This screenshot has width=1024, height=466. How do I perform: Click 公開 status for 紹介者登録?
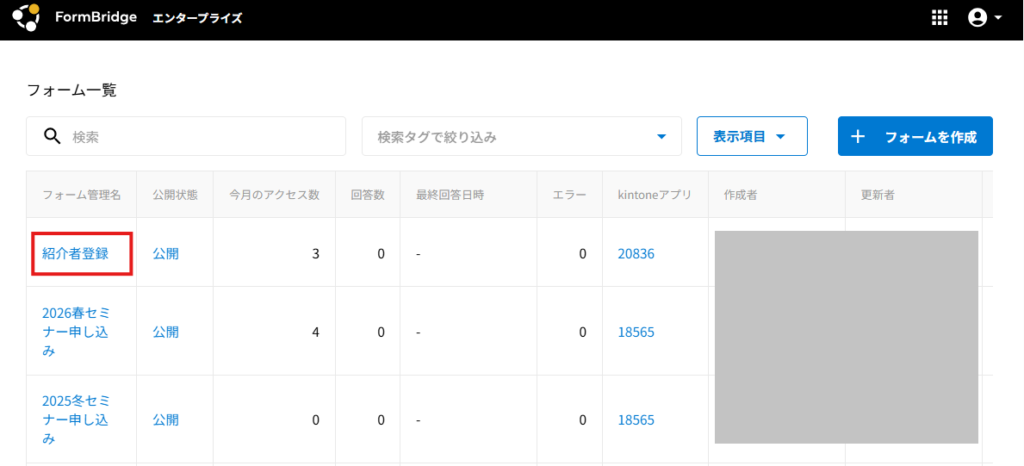(166, 254)
